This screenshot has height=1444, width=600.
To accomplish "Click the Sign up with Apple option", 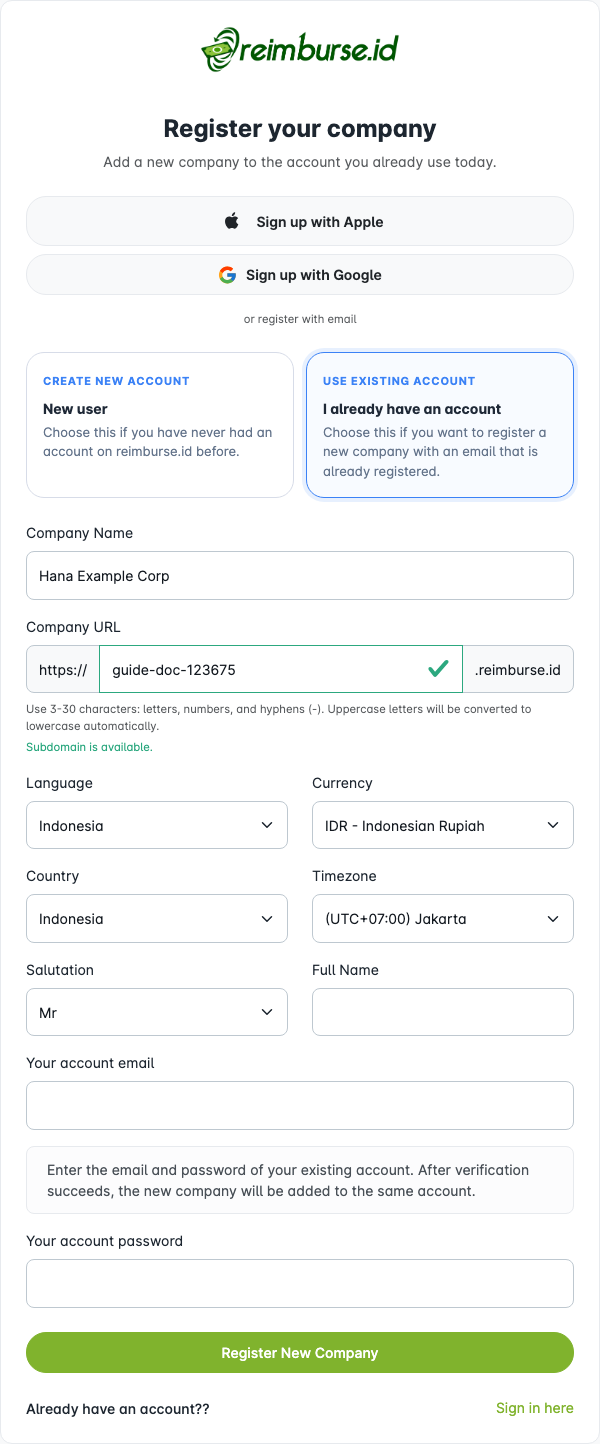I will [300, 221].
